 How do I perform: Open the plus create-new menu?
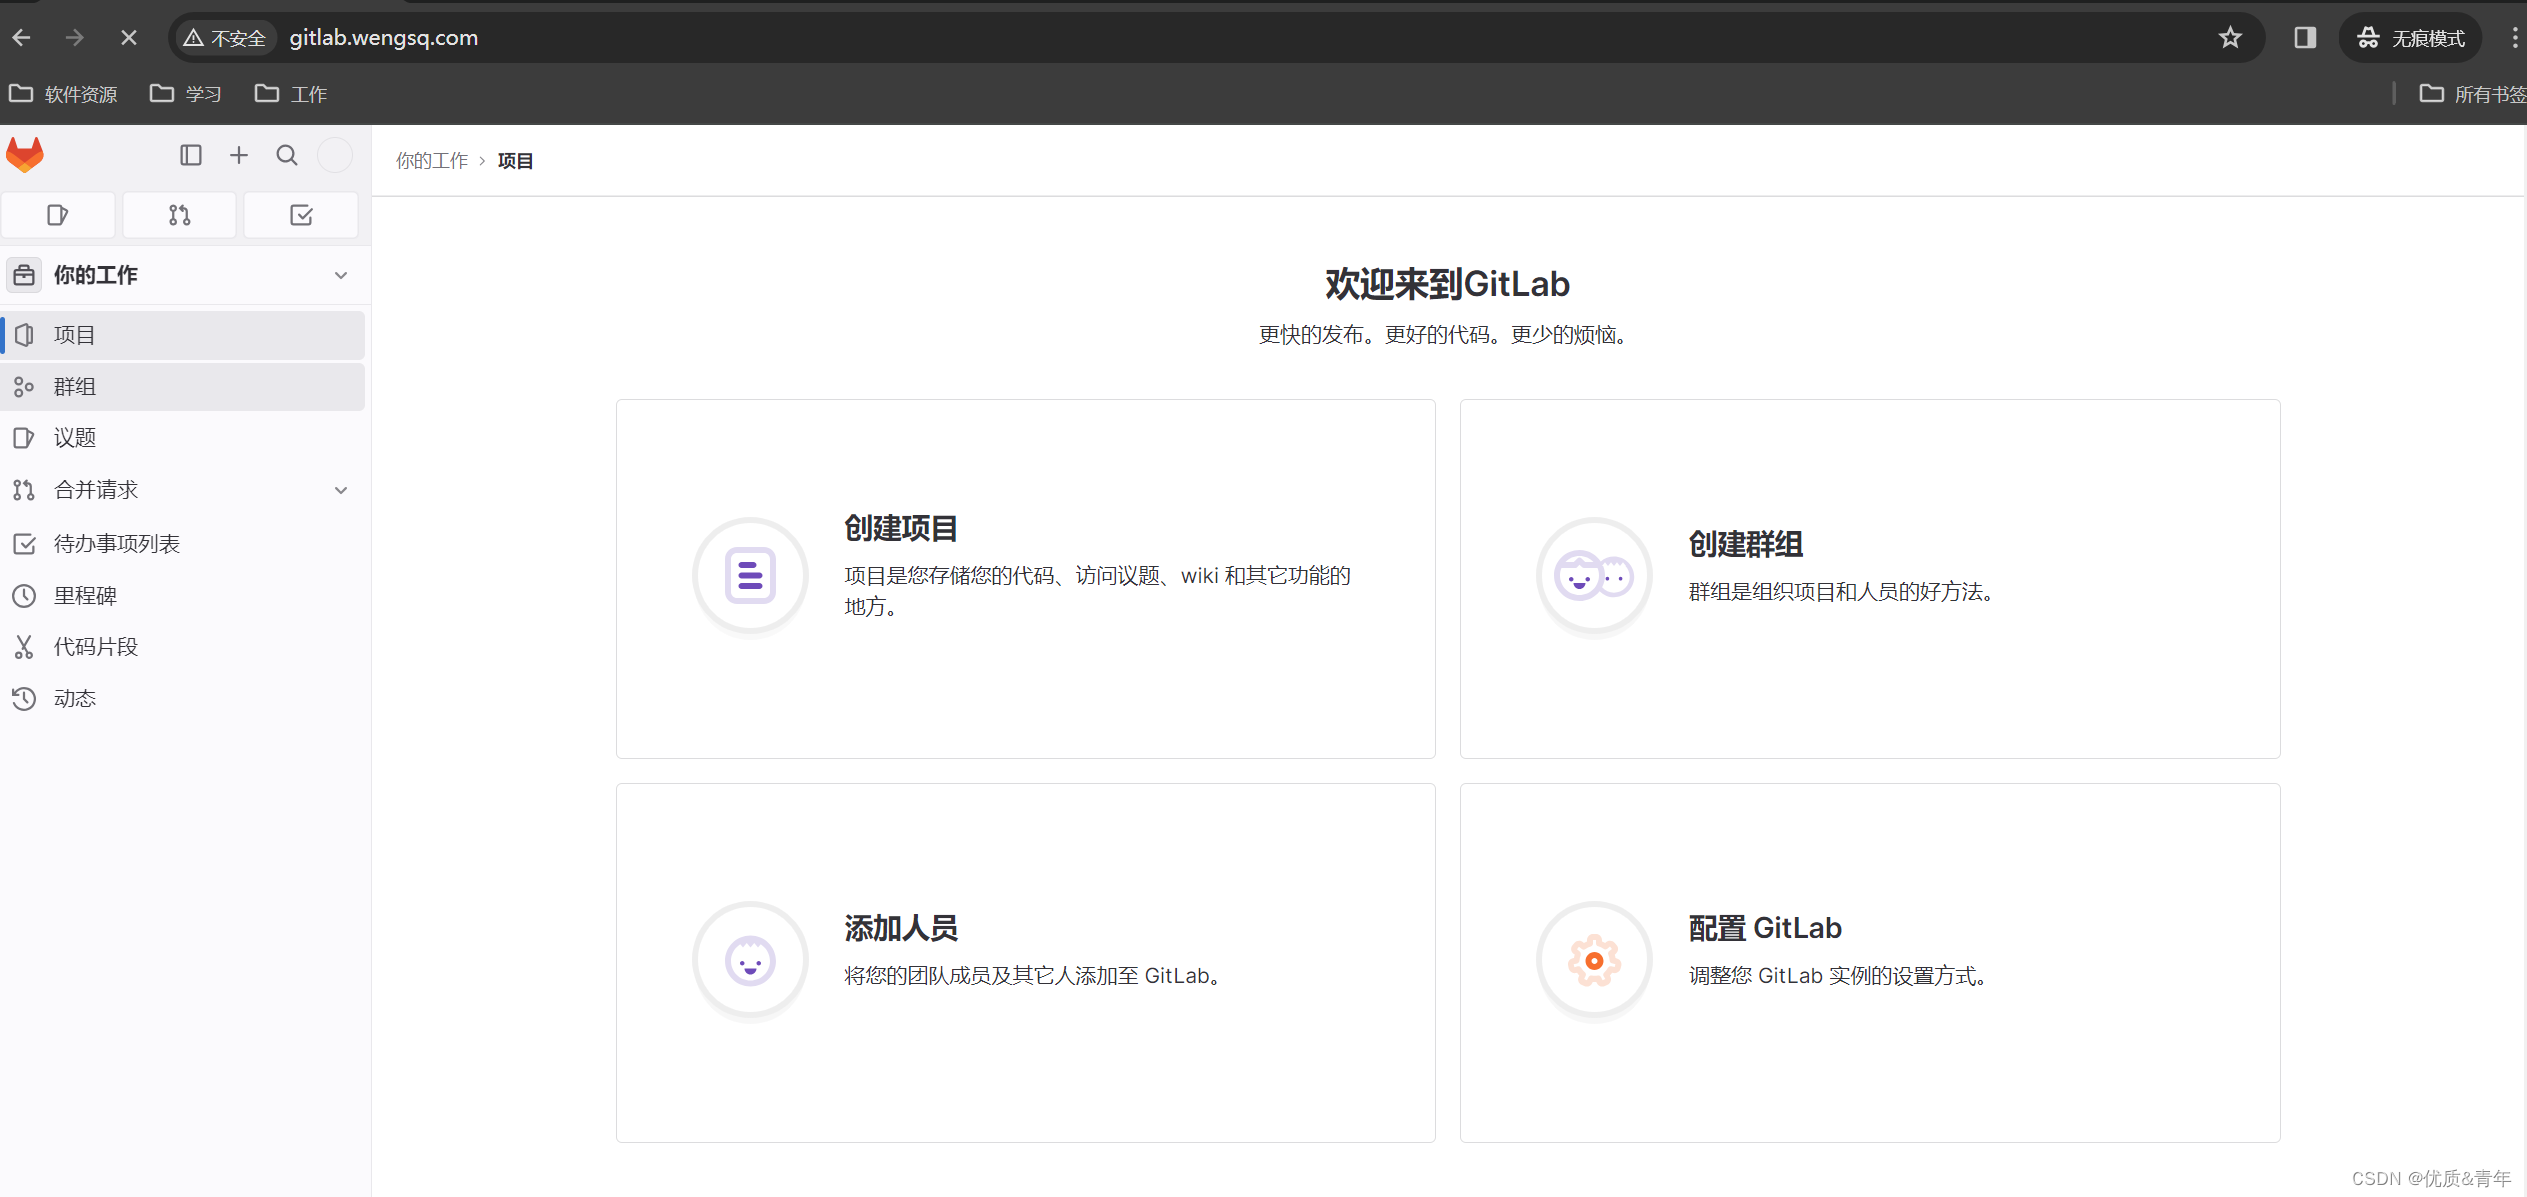point(239,155)
